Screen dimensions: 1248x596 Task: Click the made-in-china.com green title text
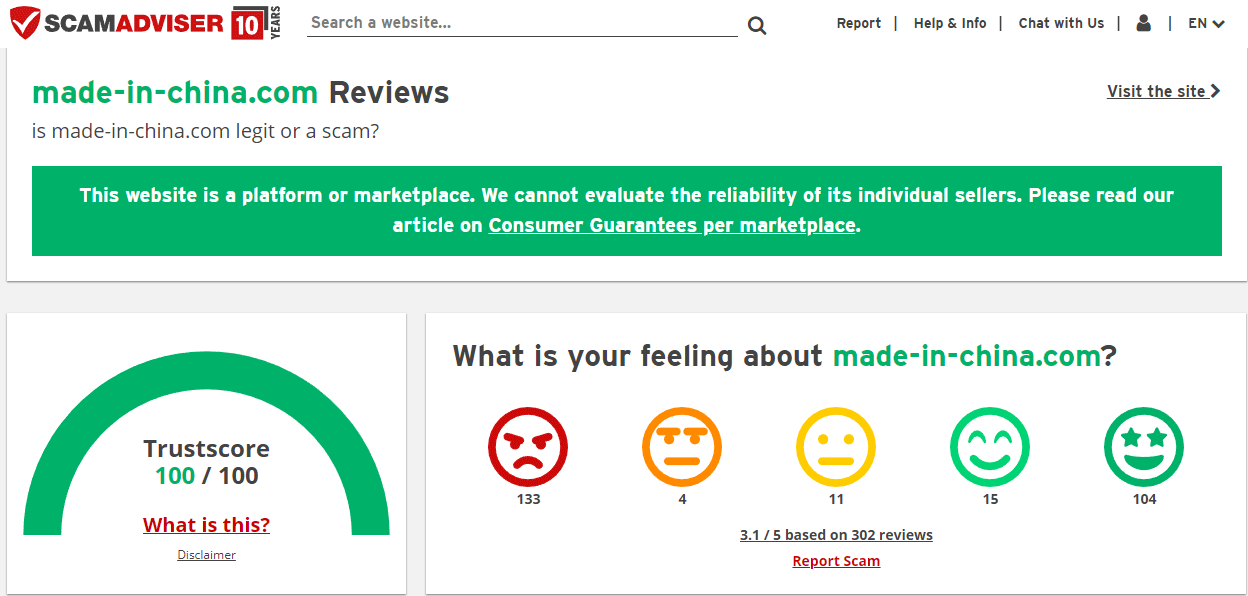(x=175, y=92)
